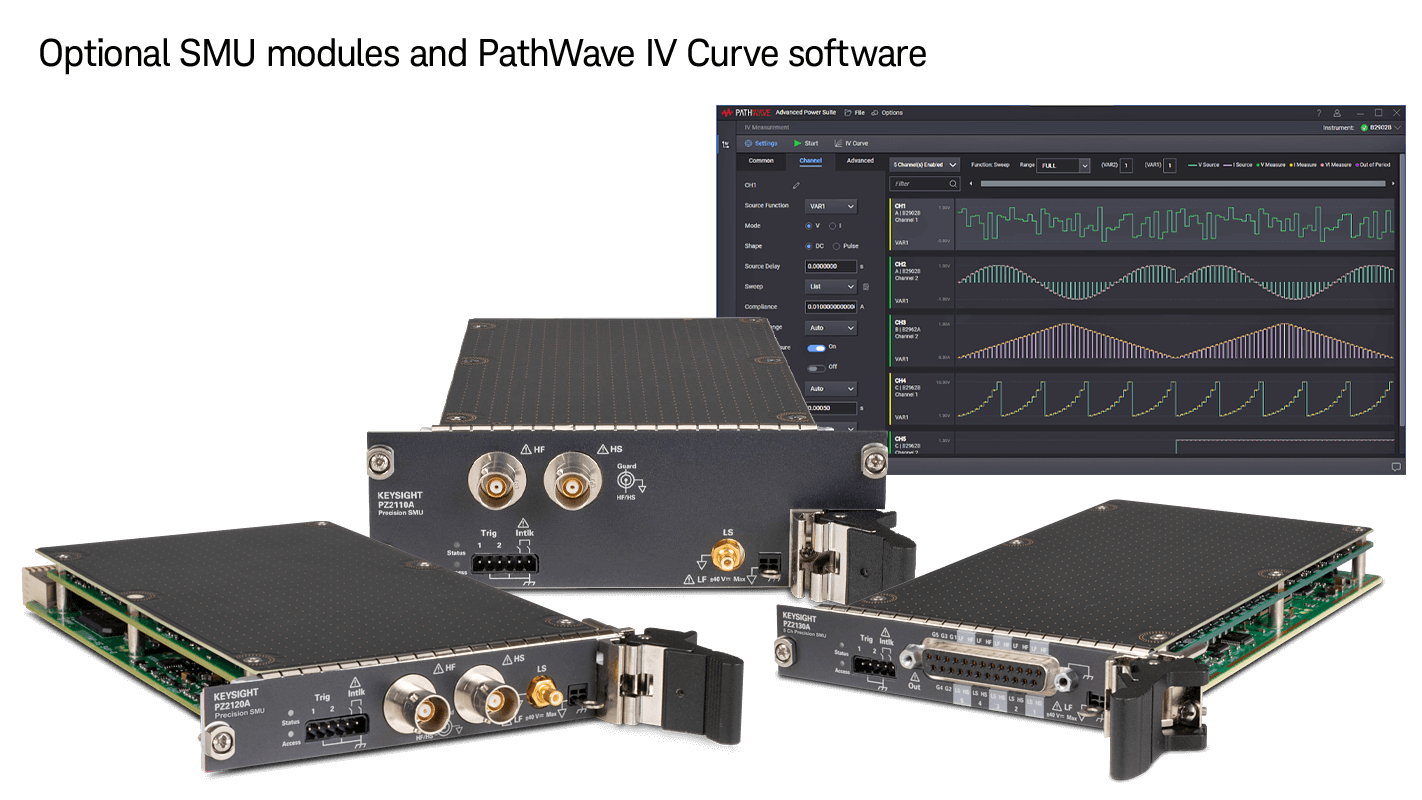
Task: Select Mode V radio button
Action: point(809,226)
